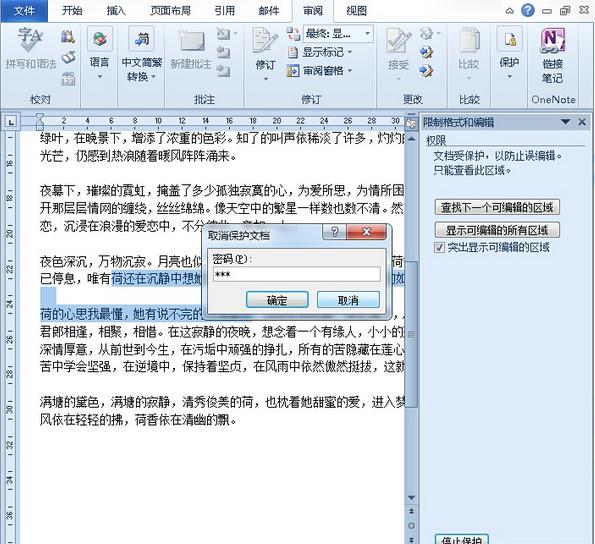Click 确定 in the unprotect dialog
The image size is (595, 544).
(277, 300)
